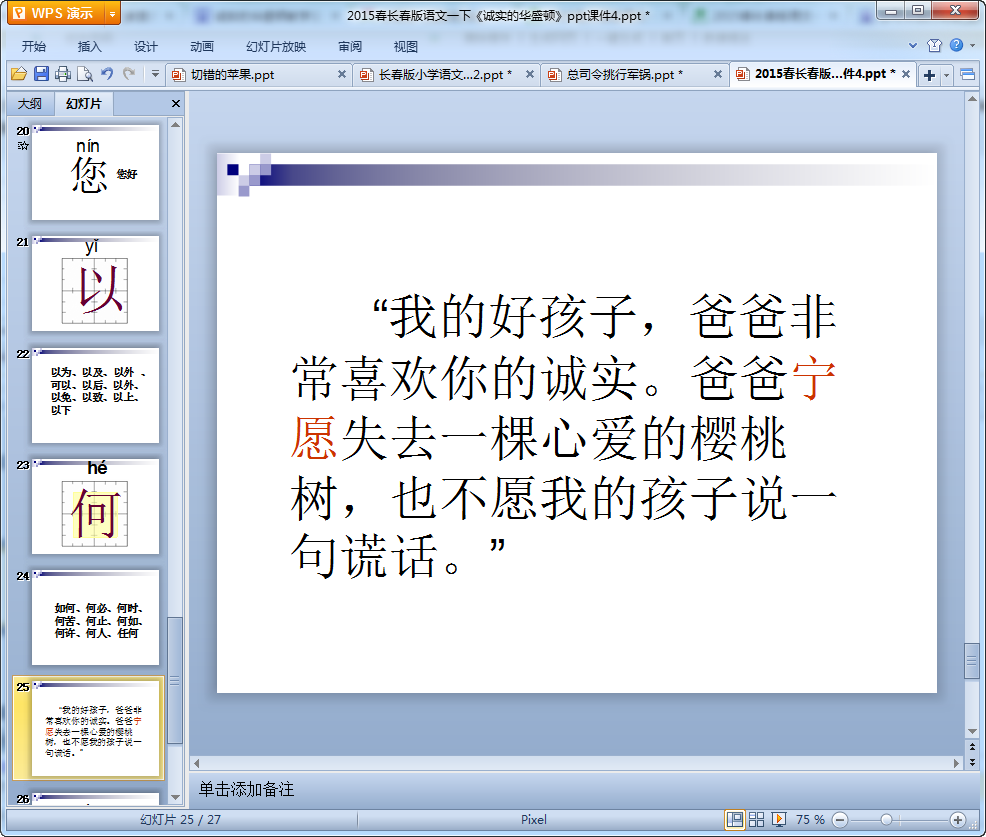Print using the printer icon
Viewport: 986px width, 837px height.
coord(63,74)
